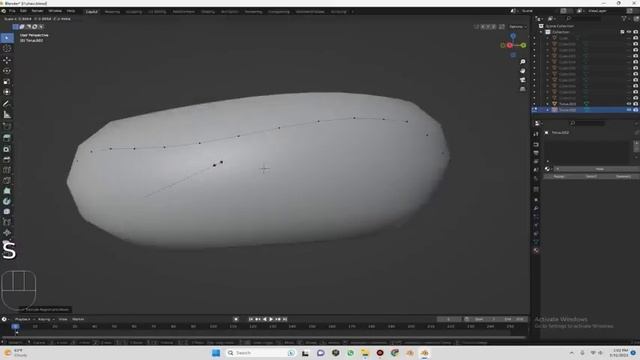The width and height of the screenshot is (640, 360).
Task: Toggle render camera icon on Collection row
Action: 636,32
